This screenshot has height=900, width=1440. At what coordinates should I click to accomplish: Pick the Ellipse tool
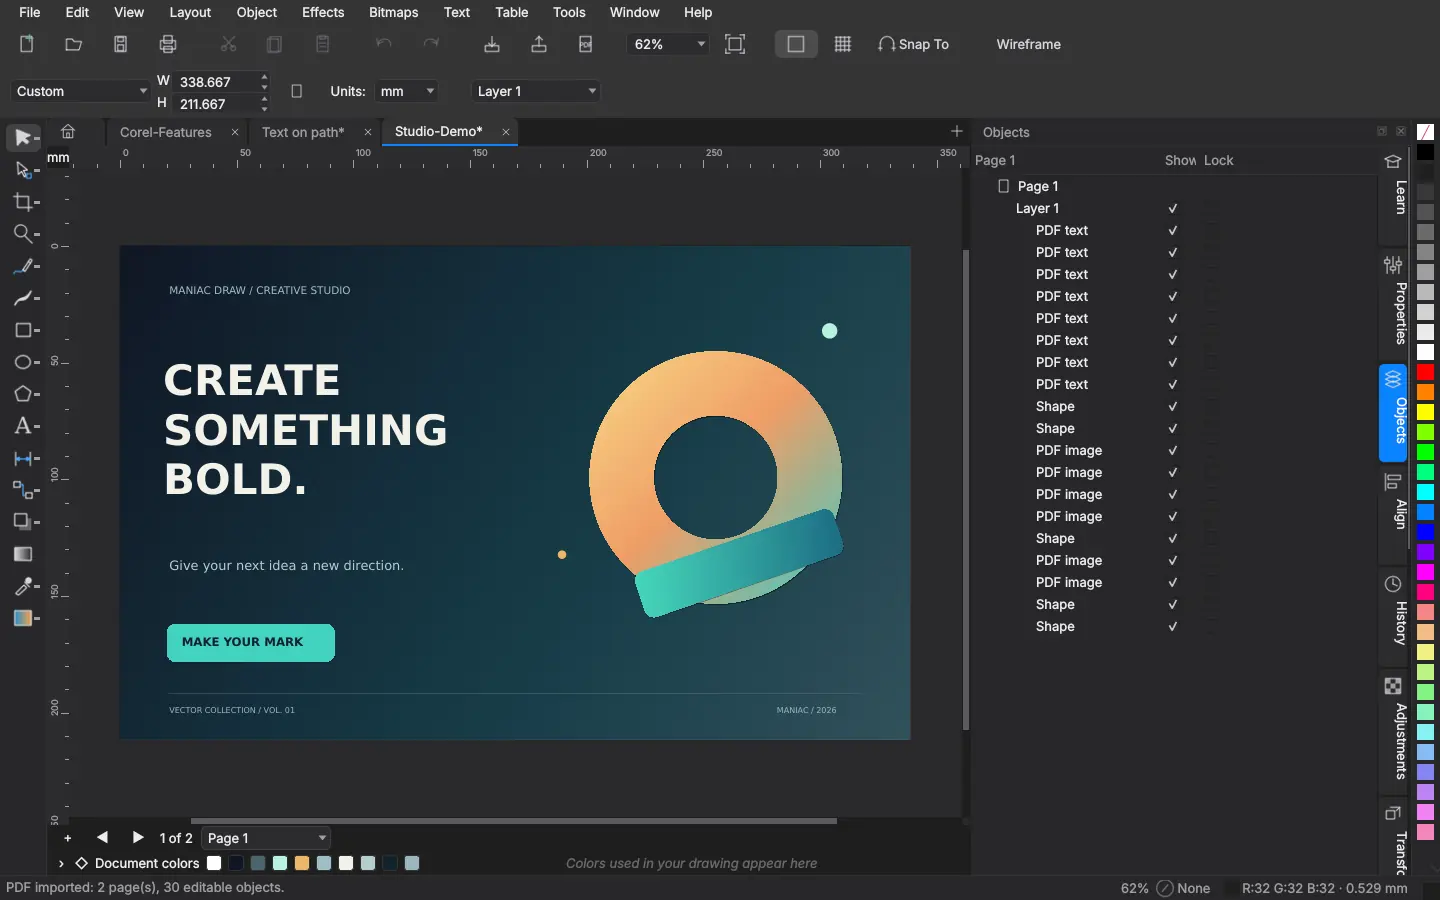[24, 362]
